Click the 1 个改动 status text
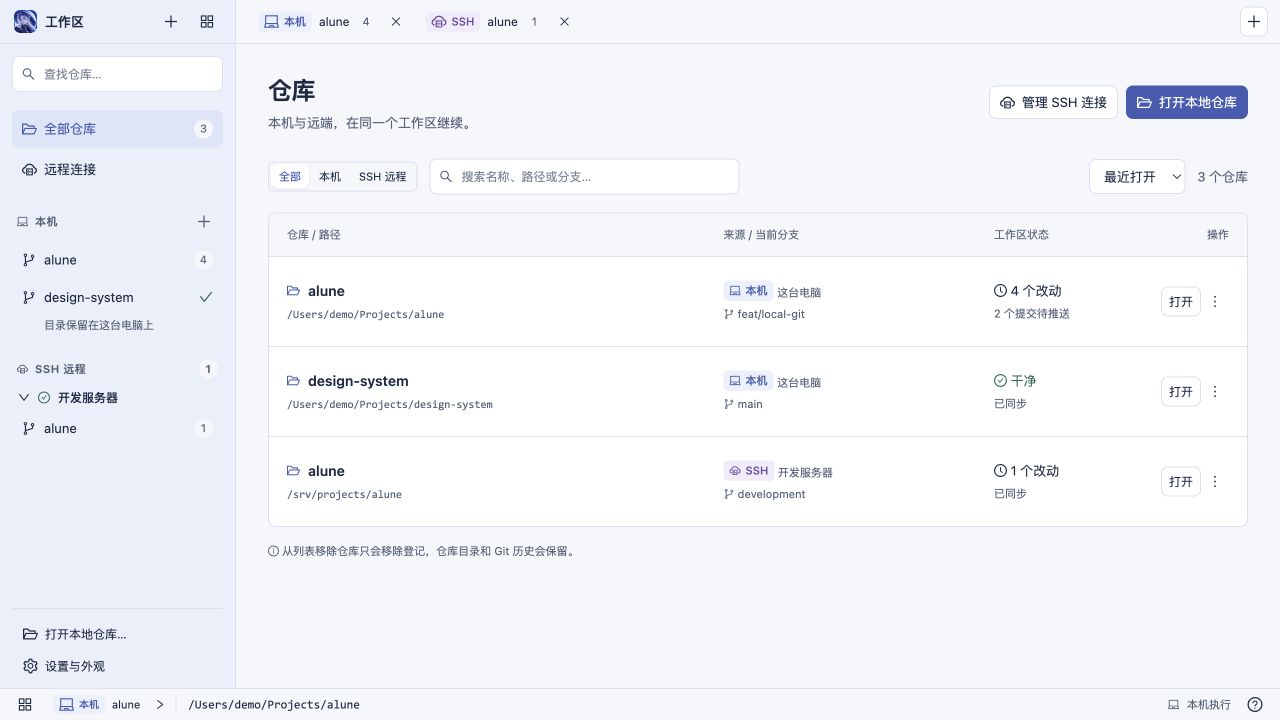Image resolution: width=1280 pixels, height=720 pixels. [1034, 471]
